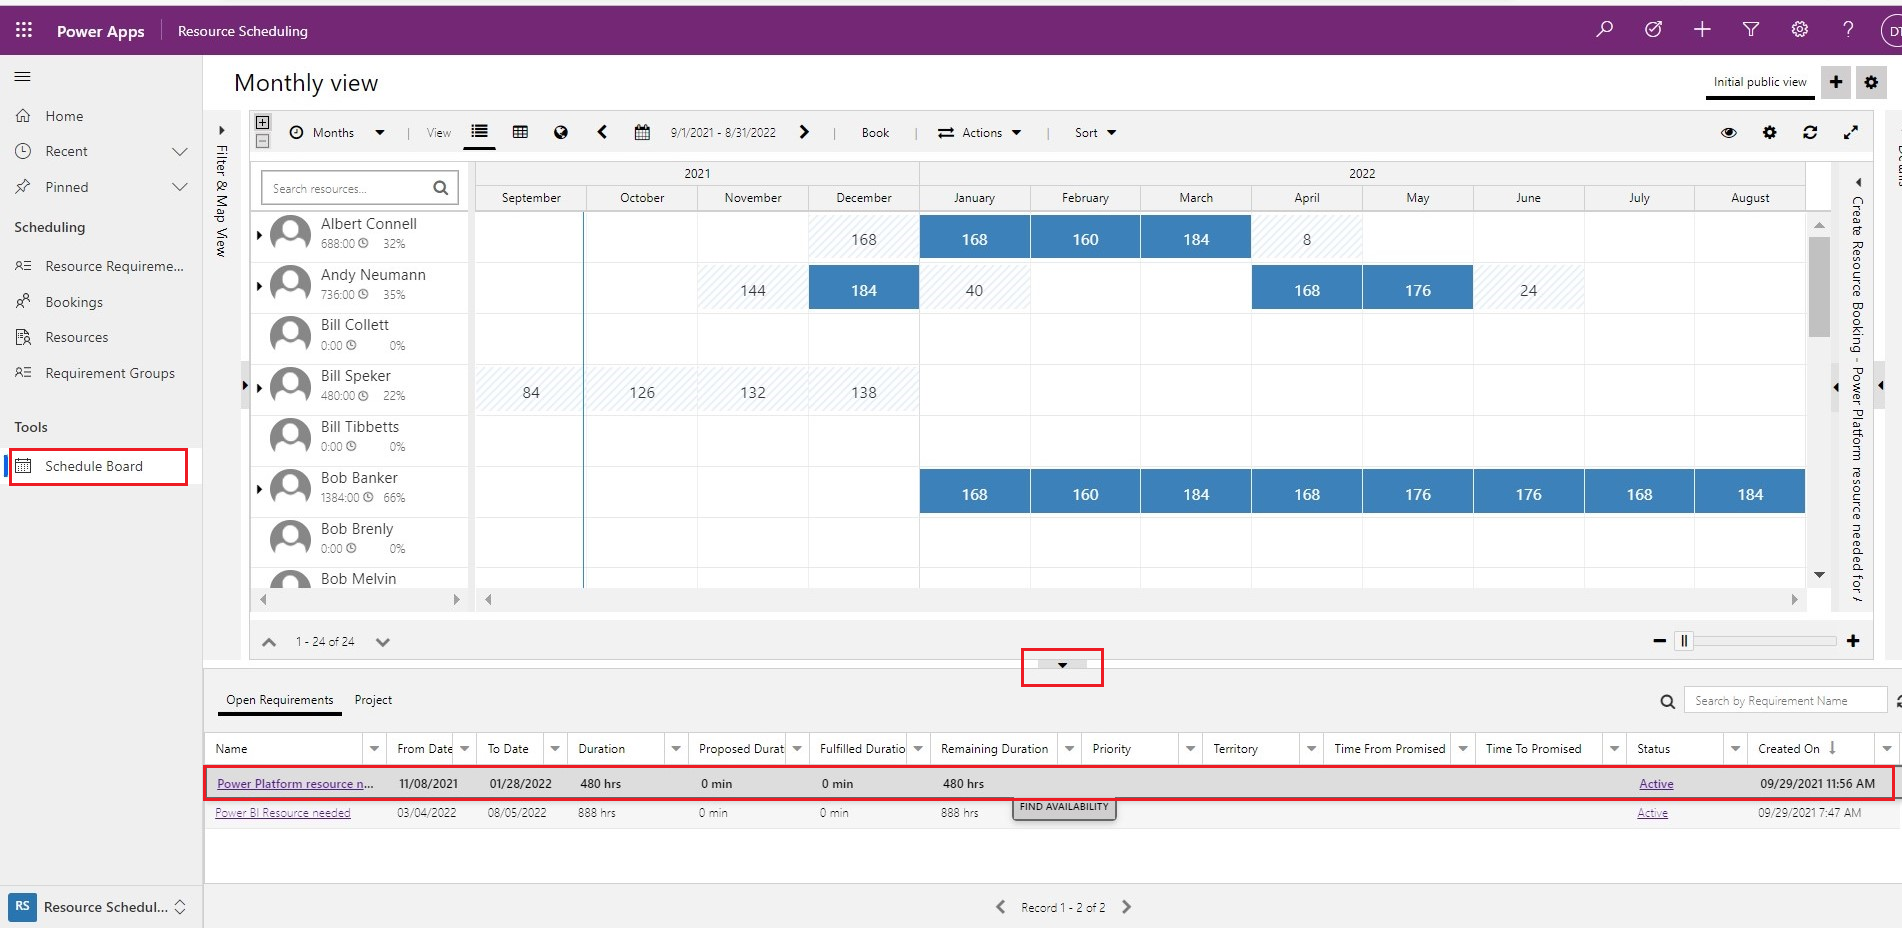The image size is (1902, 928).
Task: Go to previous date range arrow
Action: [602, 132]
